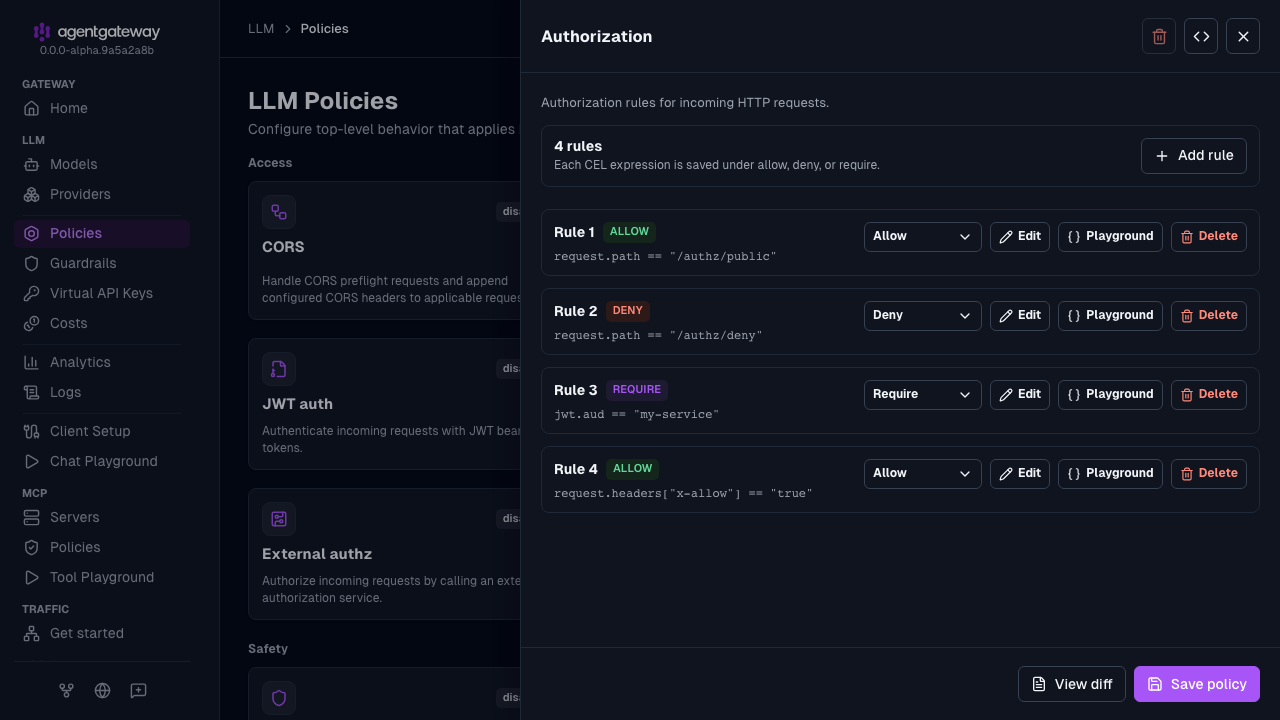Open Chat Playground
The width and height of the screenshot is (1280, 720).
(102, 461)
